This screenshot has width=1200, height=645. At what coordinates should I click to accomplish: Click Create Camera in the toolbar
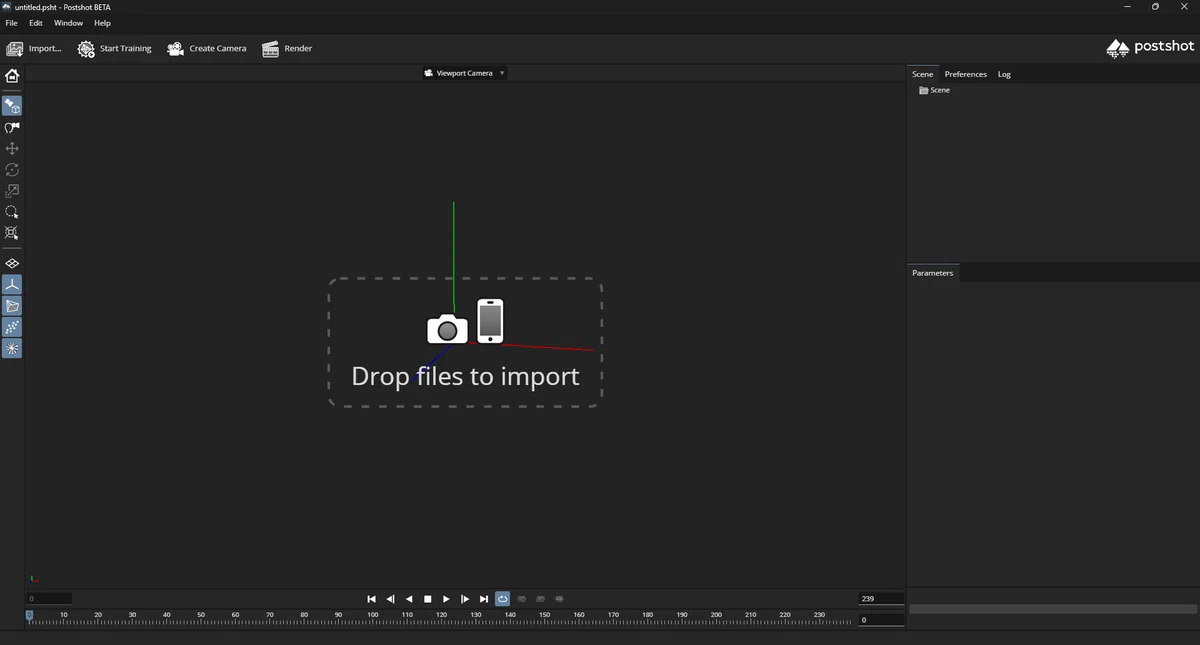pos(207,49)
